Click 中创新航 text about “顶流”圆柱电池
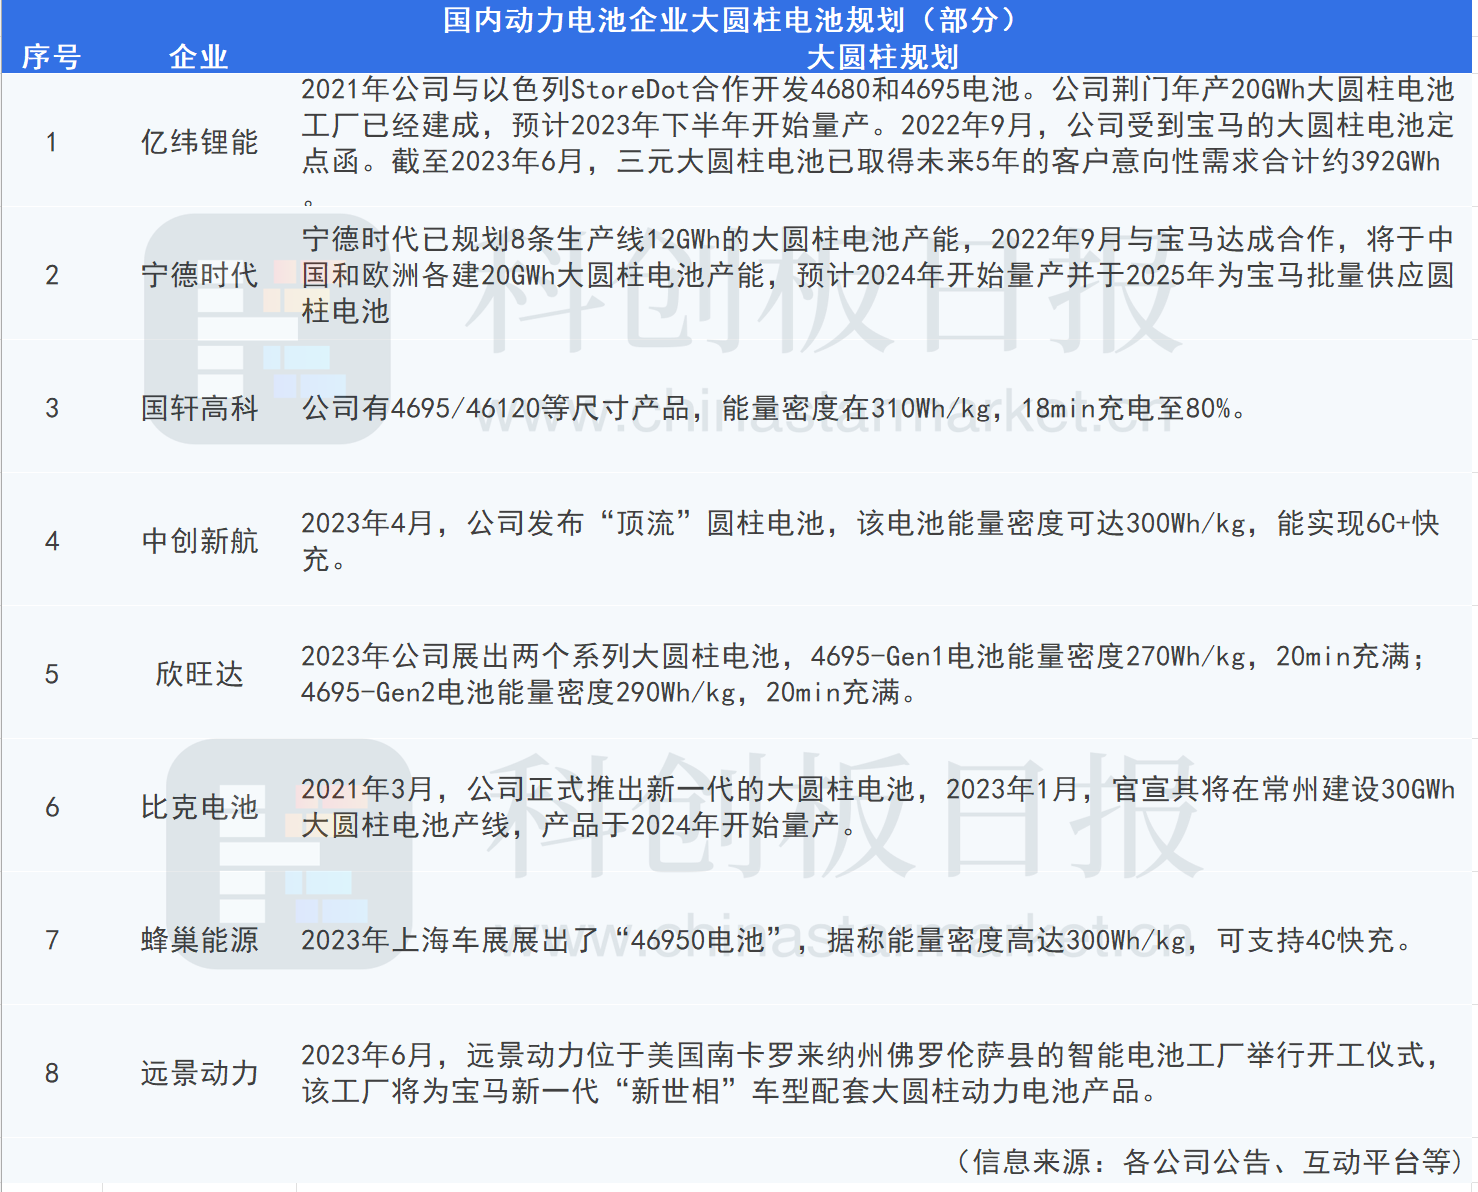 tap(870, 523)
